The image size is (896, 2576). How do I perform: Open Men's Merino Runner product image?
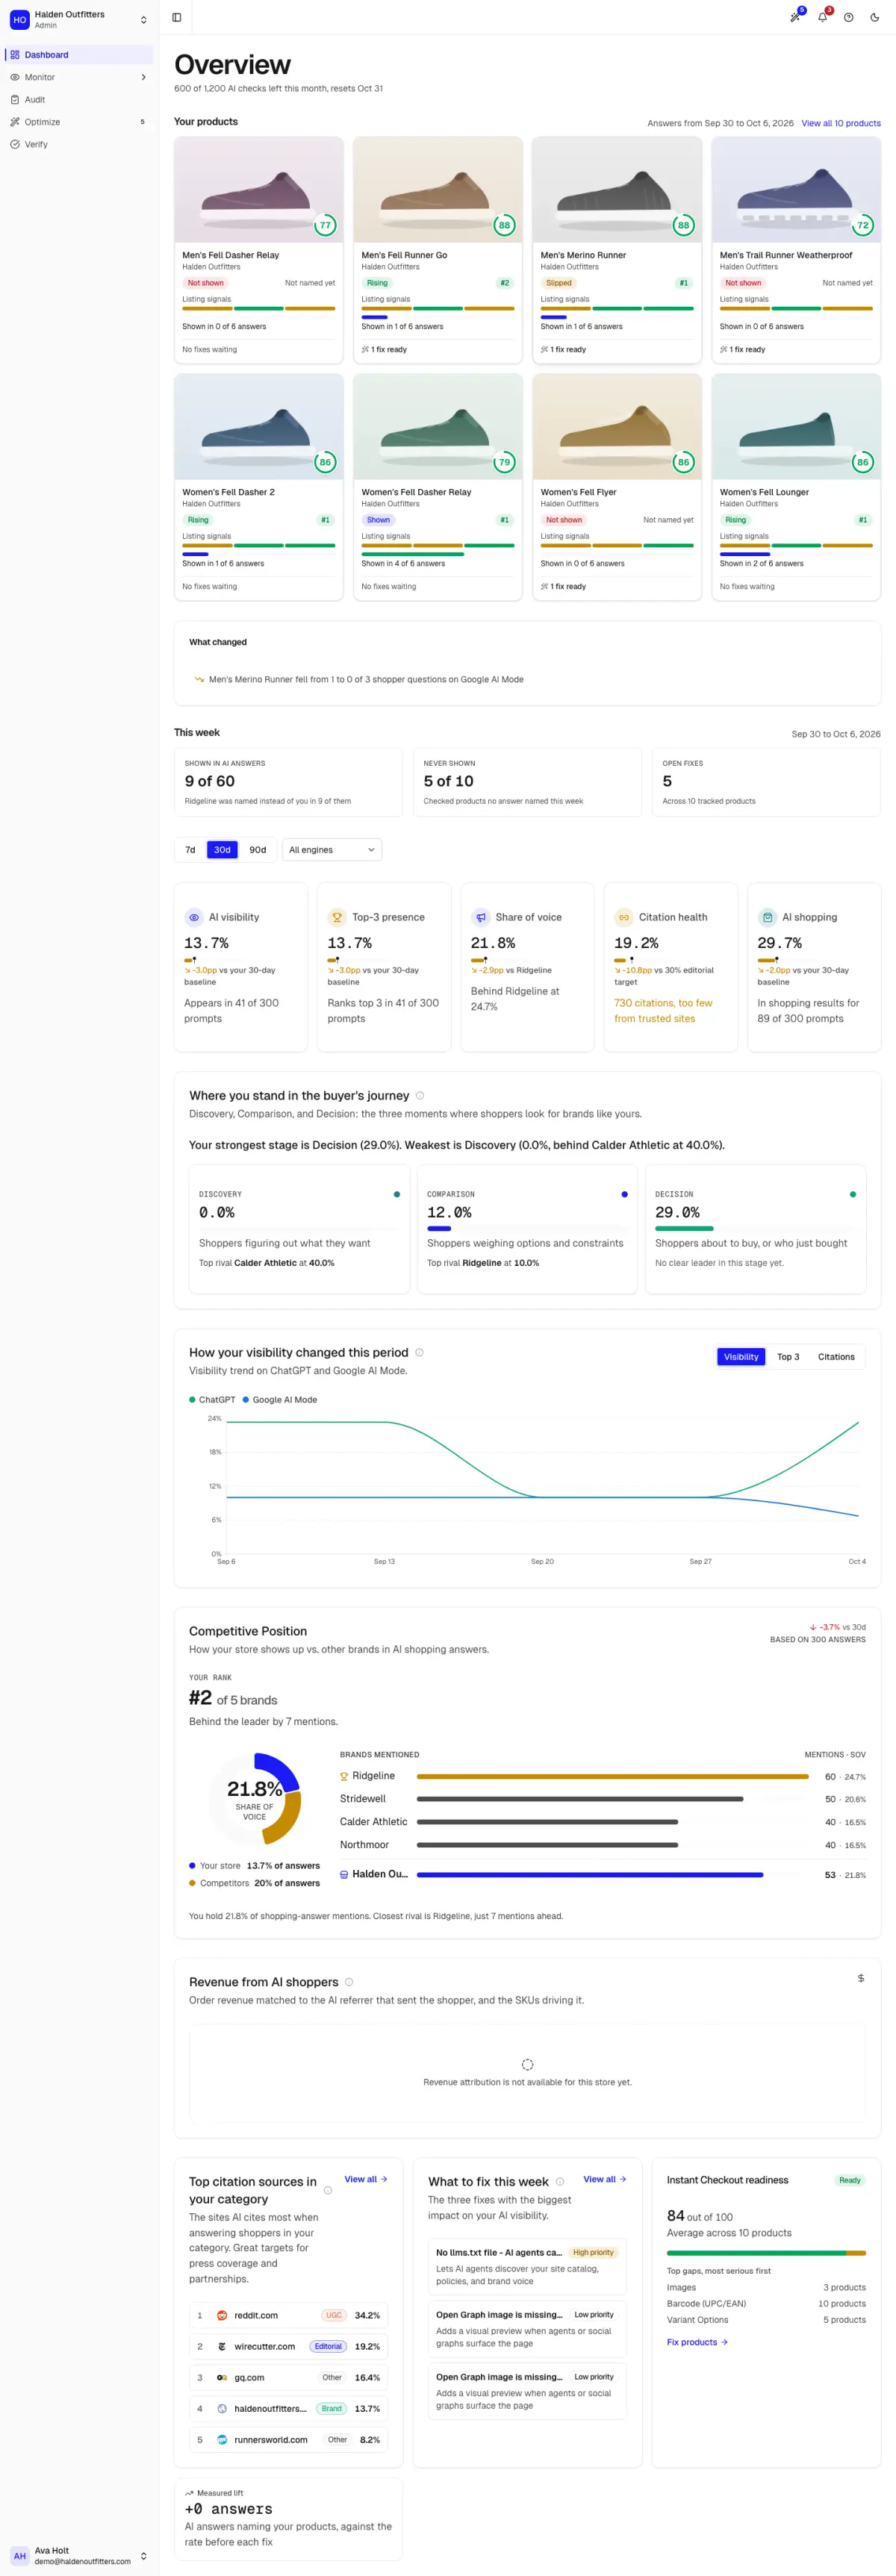(617, 189)
